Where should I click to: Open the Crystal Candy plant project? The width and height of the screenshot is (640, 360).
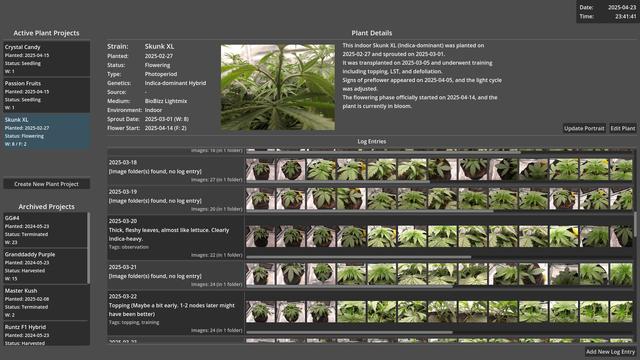[47, 59]
